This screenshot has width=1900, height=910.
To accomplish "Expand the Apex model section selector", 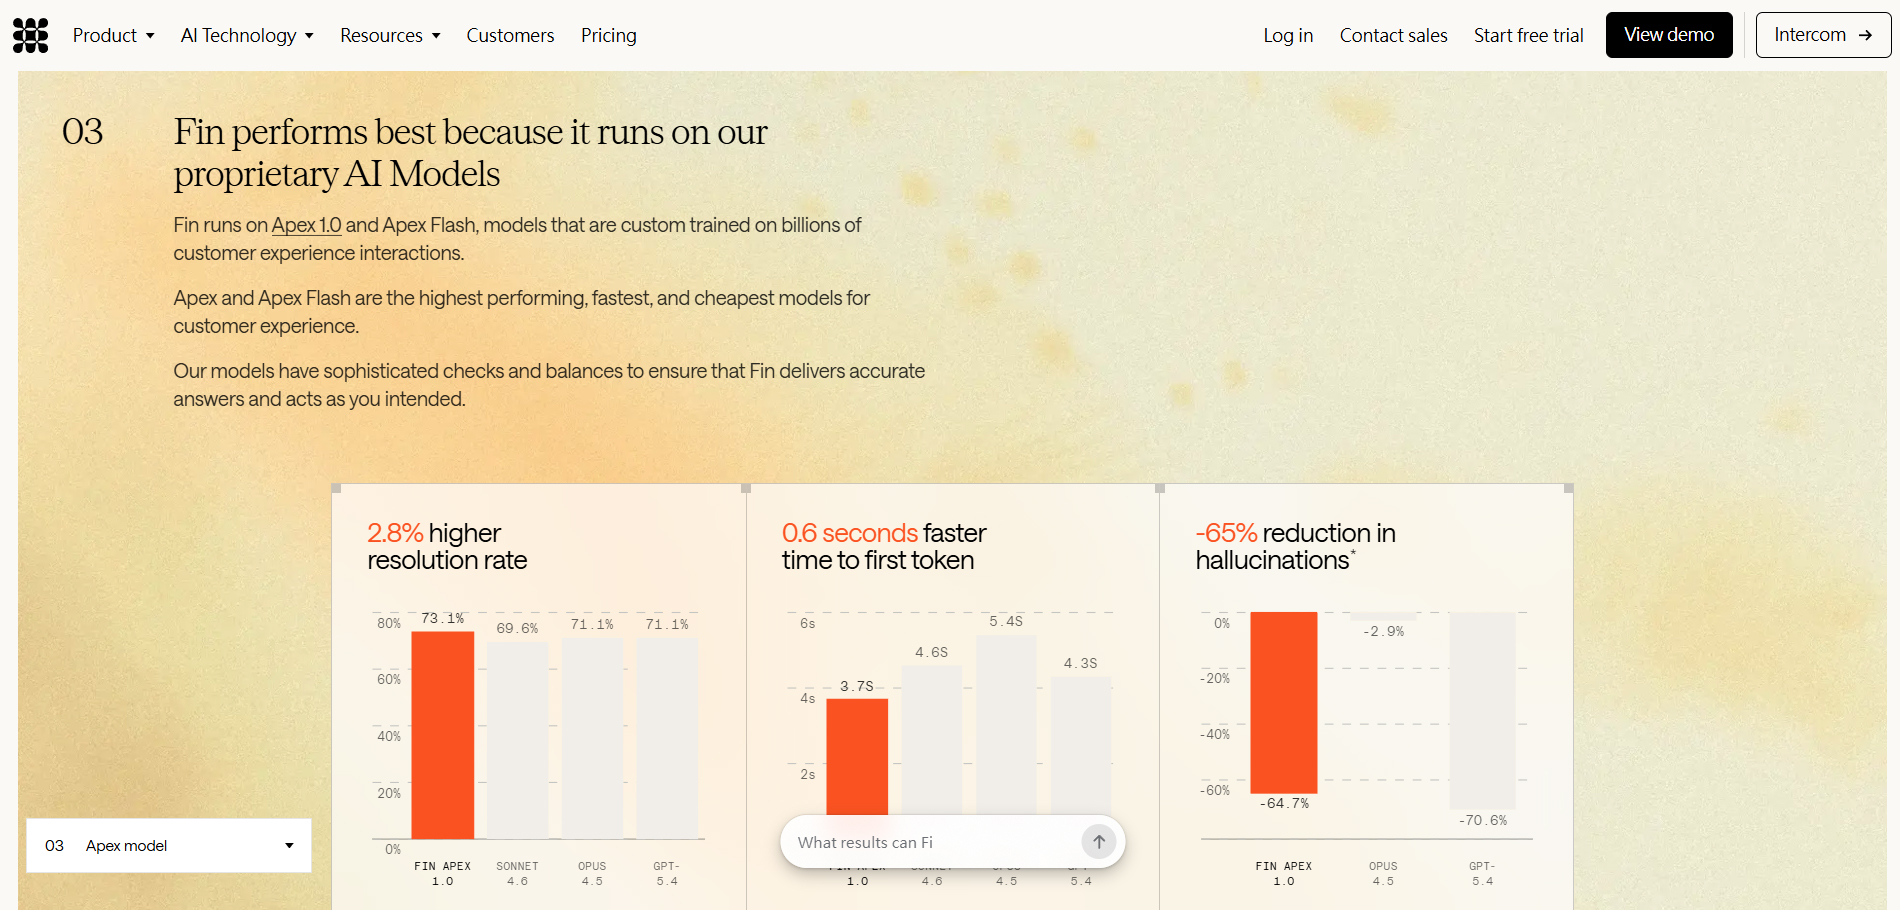I will 169,846.
